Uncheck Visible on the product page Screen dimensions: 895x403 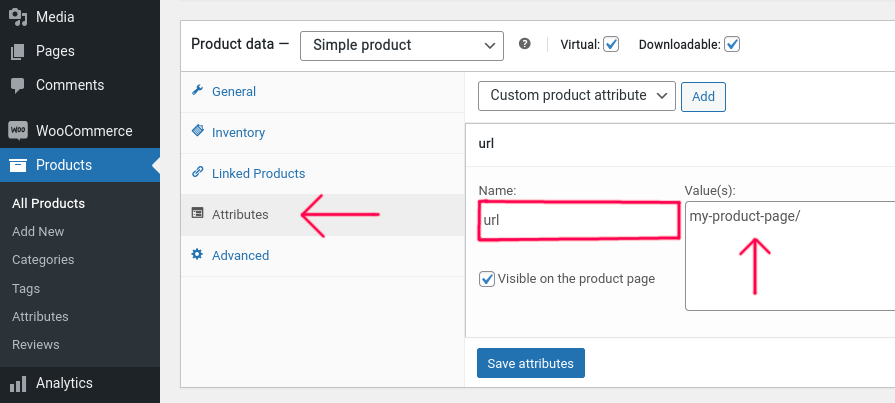tap(487, 279)
